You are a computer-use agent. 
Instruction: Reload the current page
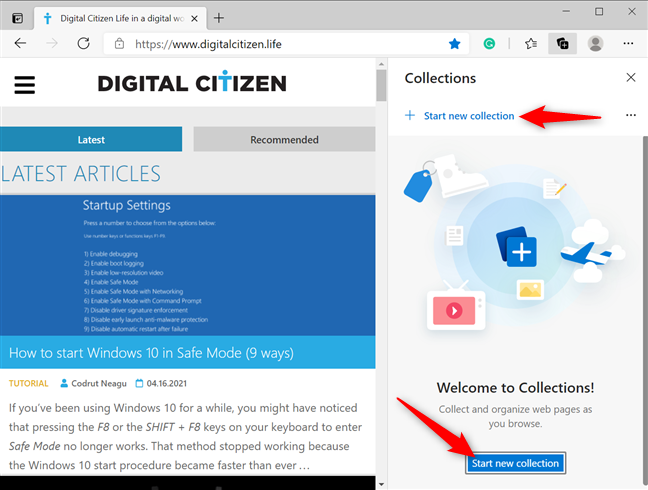[x=83, y=43]
